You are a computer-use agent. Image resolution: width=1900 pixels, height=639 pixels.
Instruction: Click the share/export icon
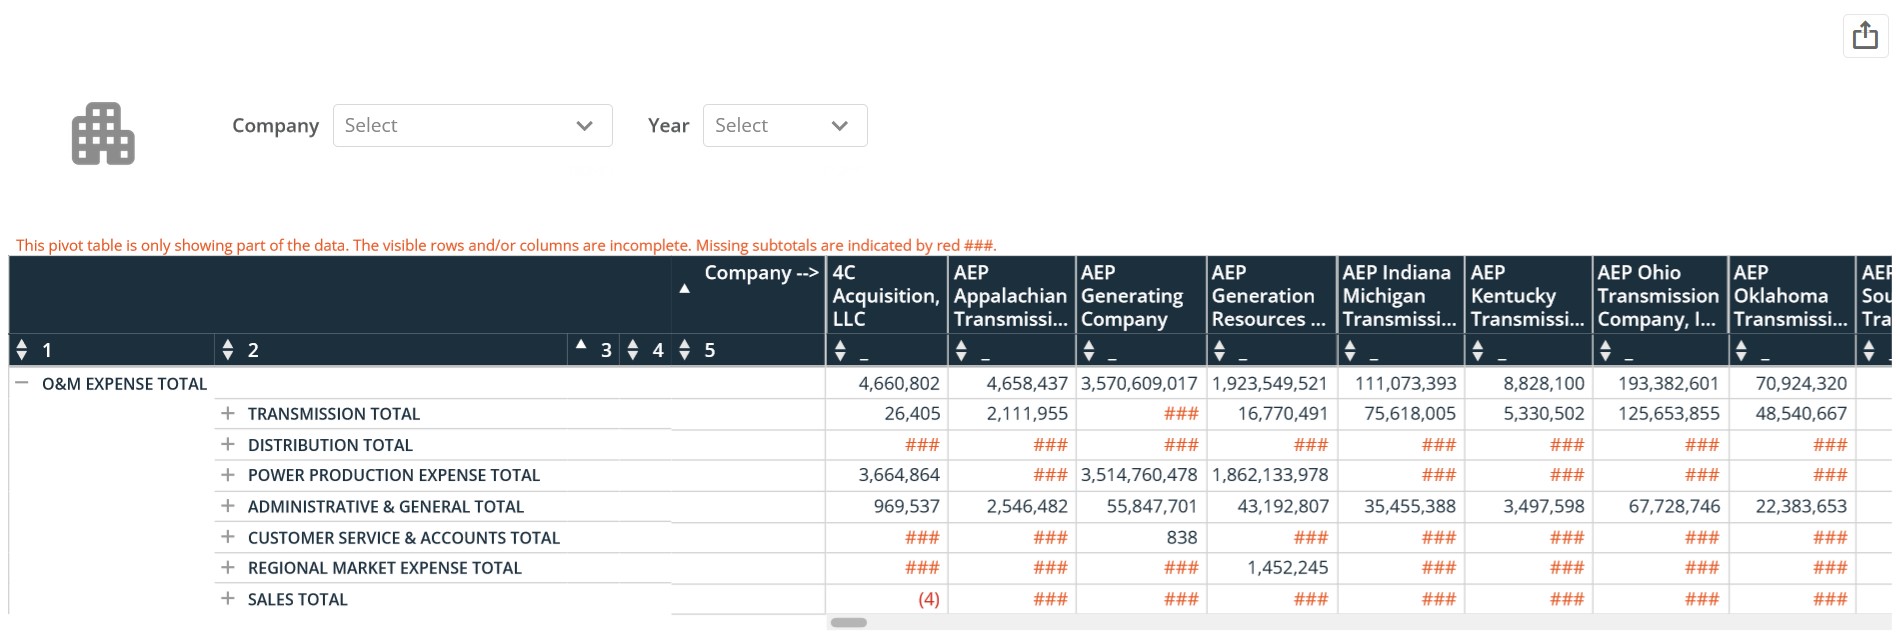point(1865,36)
